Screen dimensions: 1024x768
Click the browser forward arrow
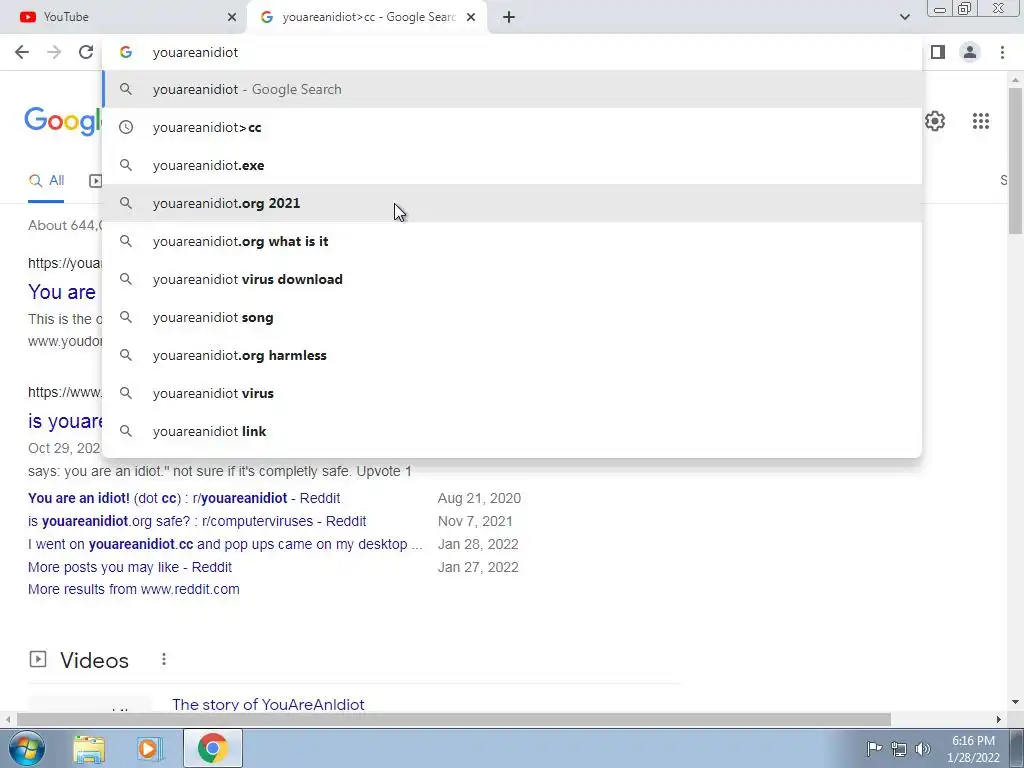54,52
